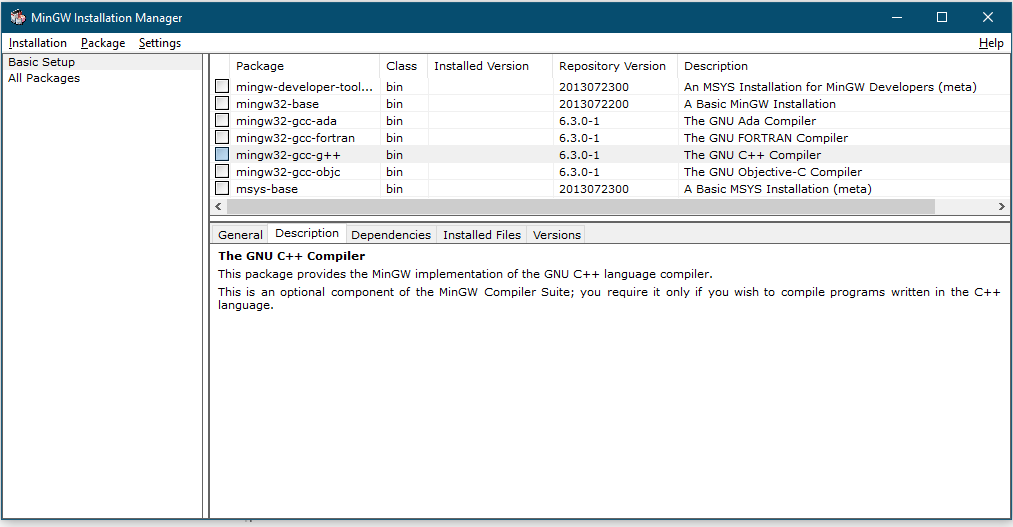Maximize the MinGW Installation Manager window

coord(942,17)
